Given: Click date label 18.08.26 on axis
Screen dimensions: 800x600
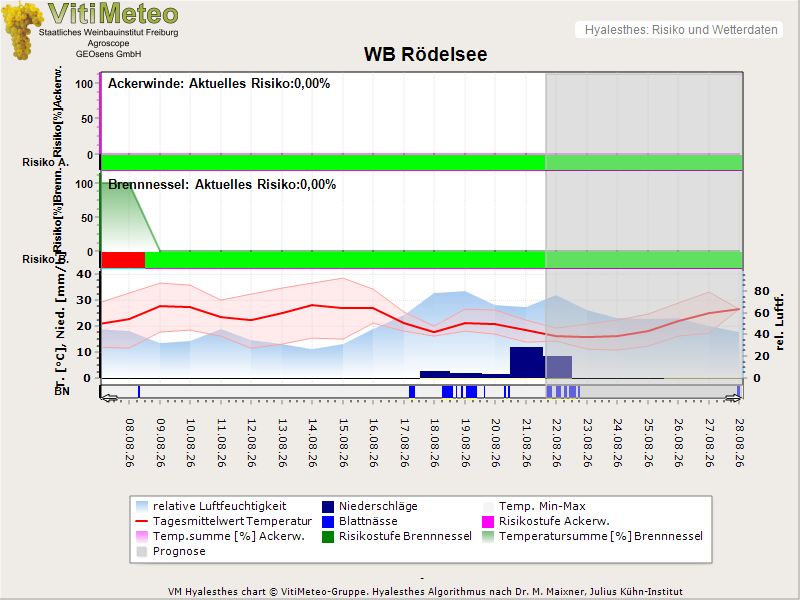Looking at the screenshot, I should 435,443.
